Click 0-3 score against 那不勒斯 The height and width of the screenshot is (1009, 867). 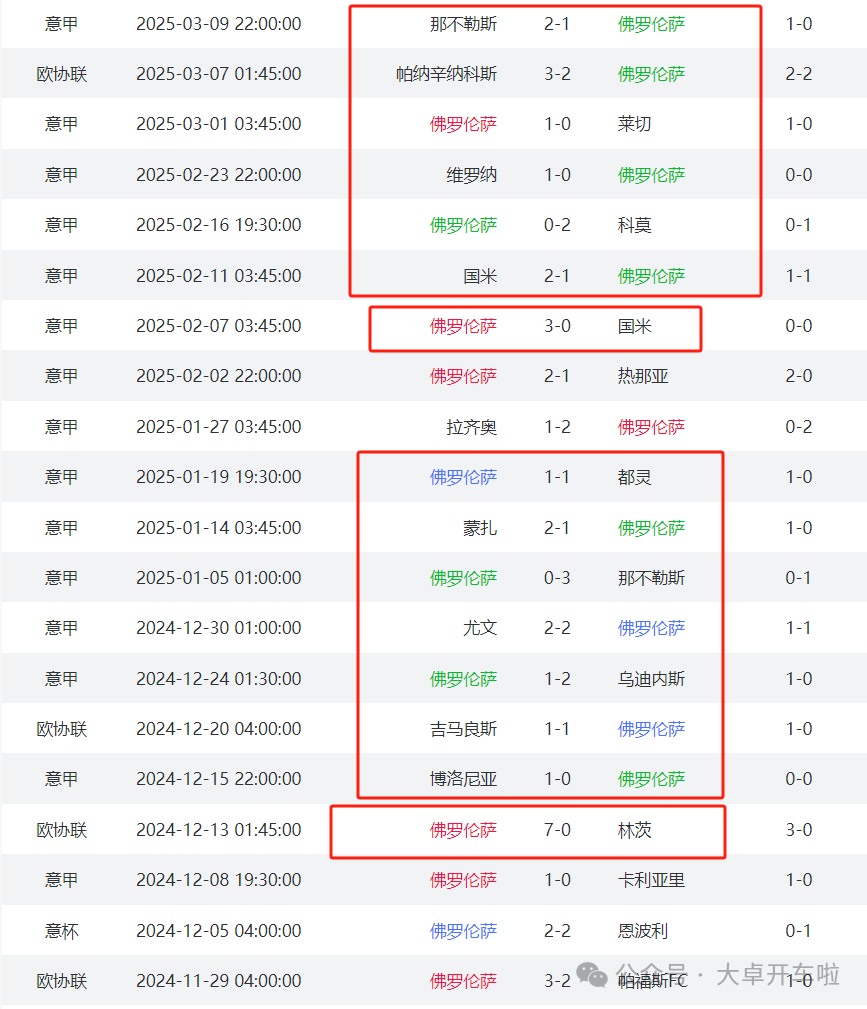pyautogui.click(x=557, y=578)
